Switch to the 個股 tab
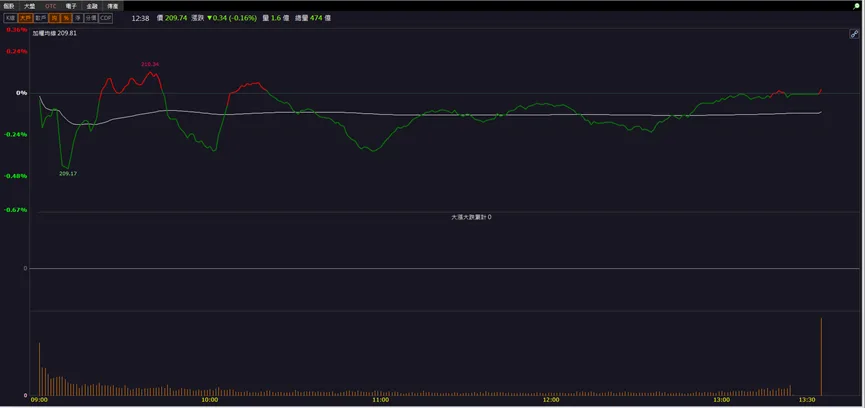Image resolution: width=865 pixels, height=408 pixels. tap(9, 6)
